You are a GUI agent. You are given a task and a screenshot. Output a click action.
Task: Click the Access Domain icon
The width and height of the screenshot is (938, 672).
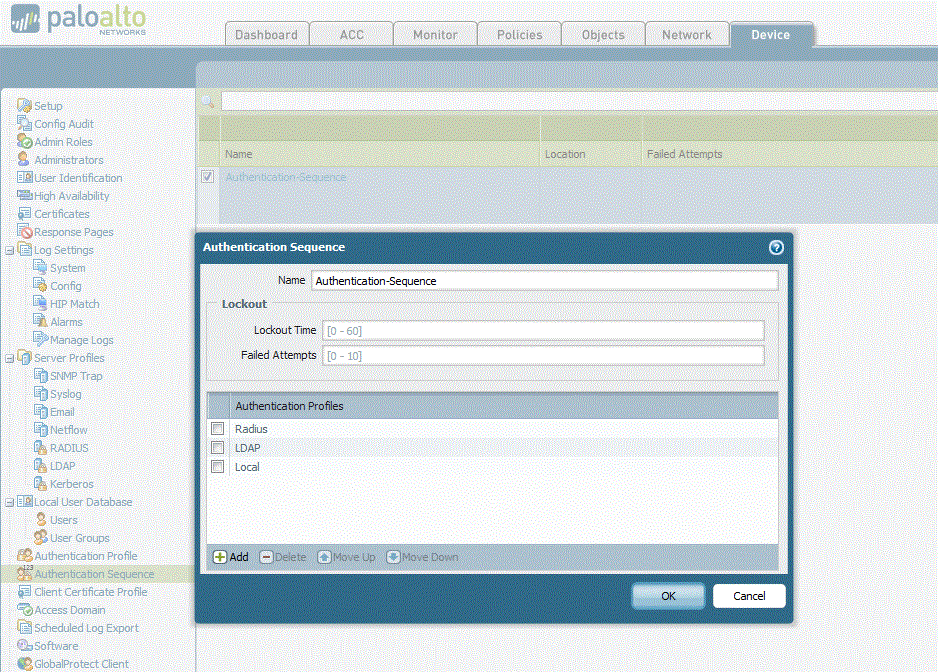tap(25, 609)
